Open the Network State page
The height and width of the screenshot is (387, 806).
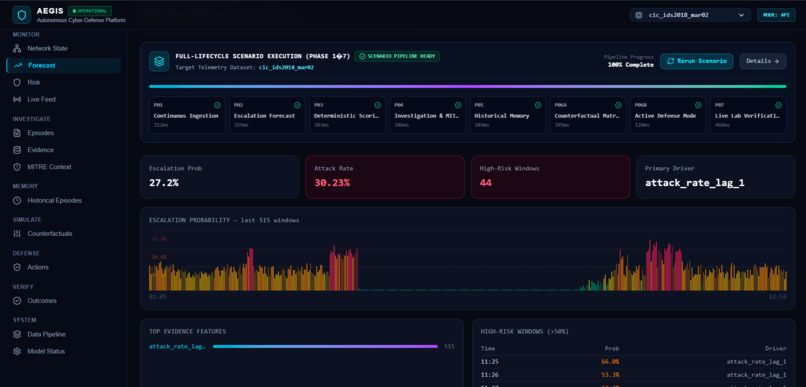[63, 48]
